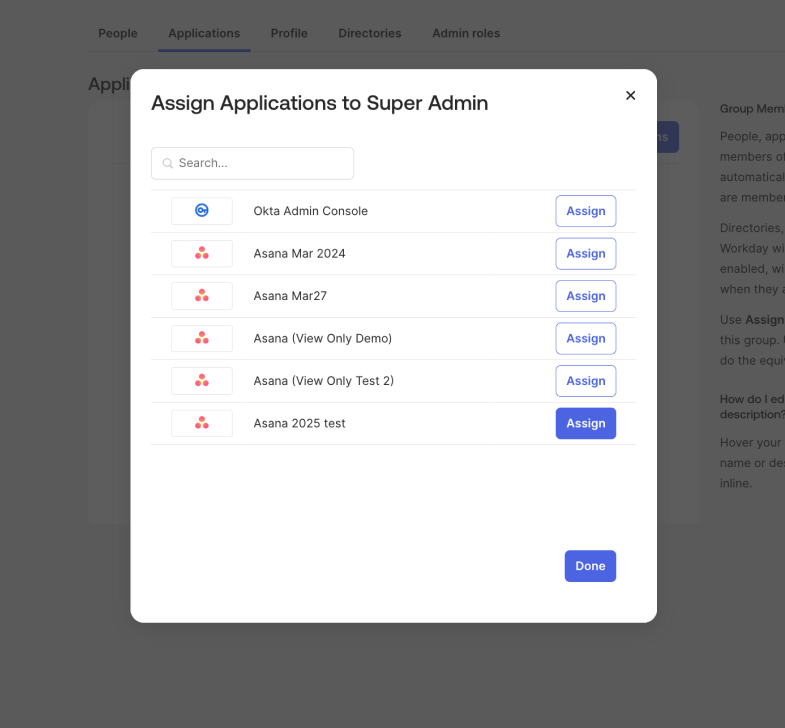The image size is (785, 728).
Task: Assign Okta Admin Console to the group
Action: coord(585,211)
